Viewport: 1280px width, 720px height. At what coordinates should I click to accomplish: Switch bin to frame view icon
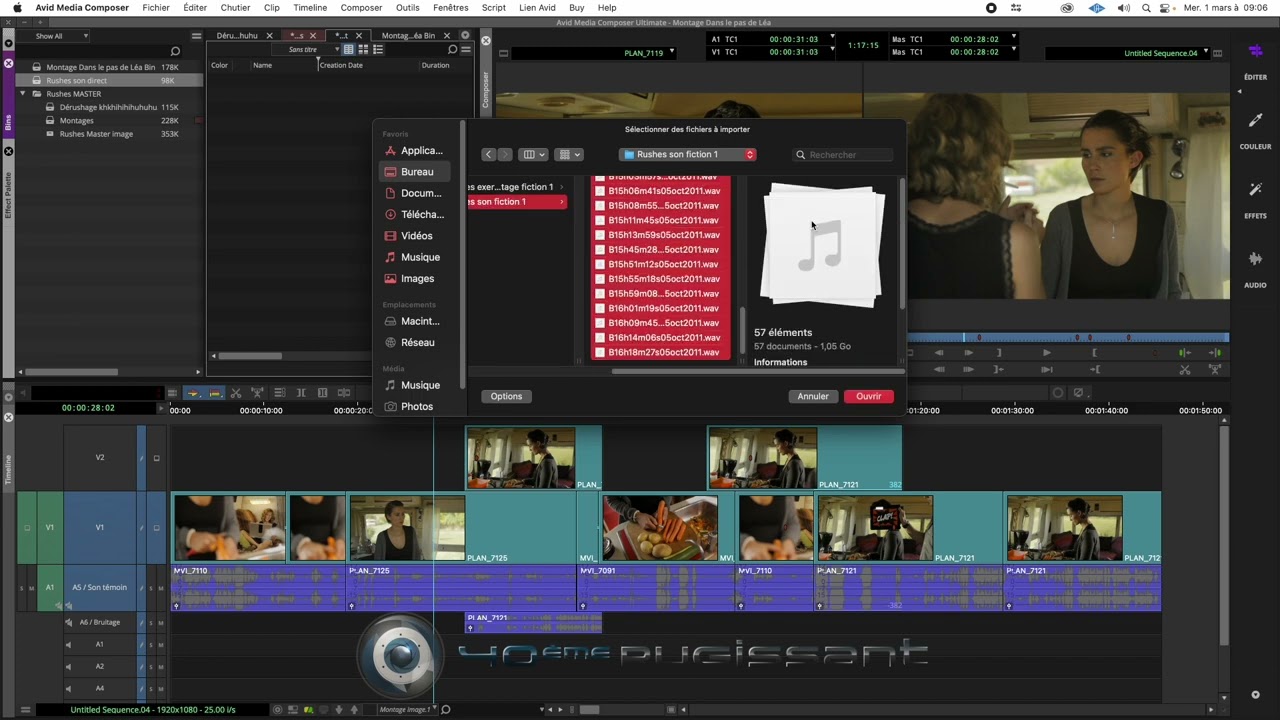(363, 49)
